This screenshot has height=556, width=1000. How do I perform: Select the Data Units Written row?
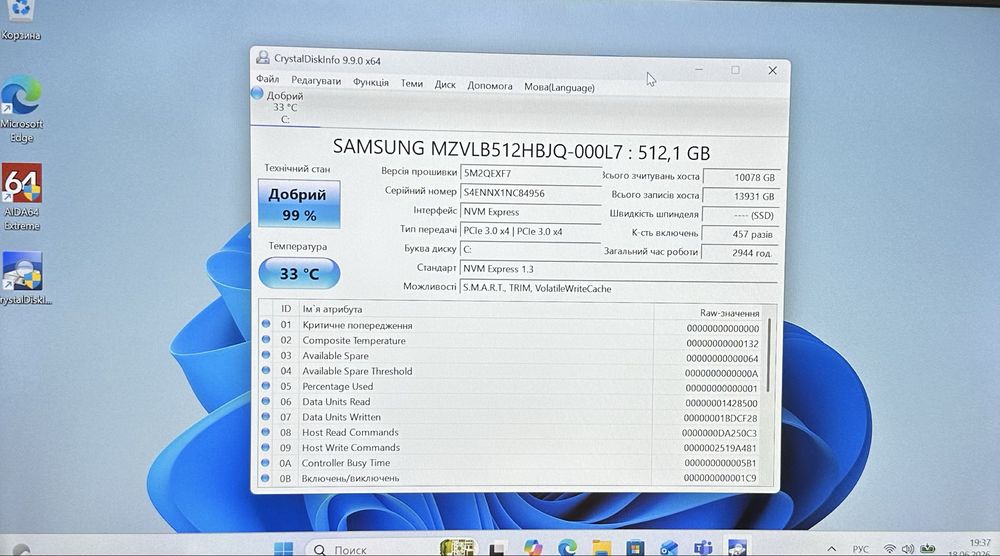pos(511,418)
